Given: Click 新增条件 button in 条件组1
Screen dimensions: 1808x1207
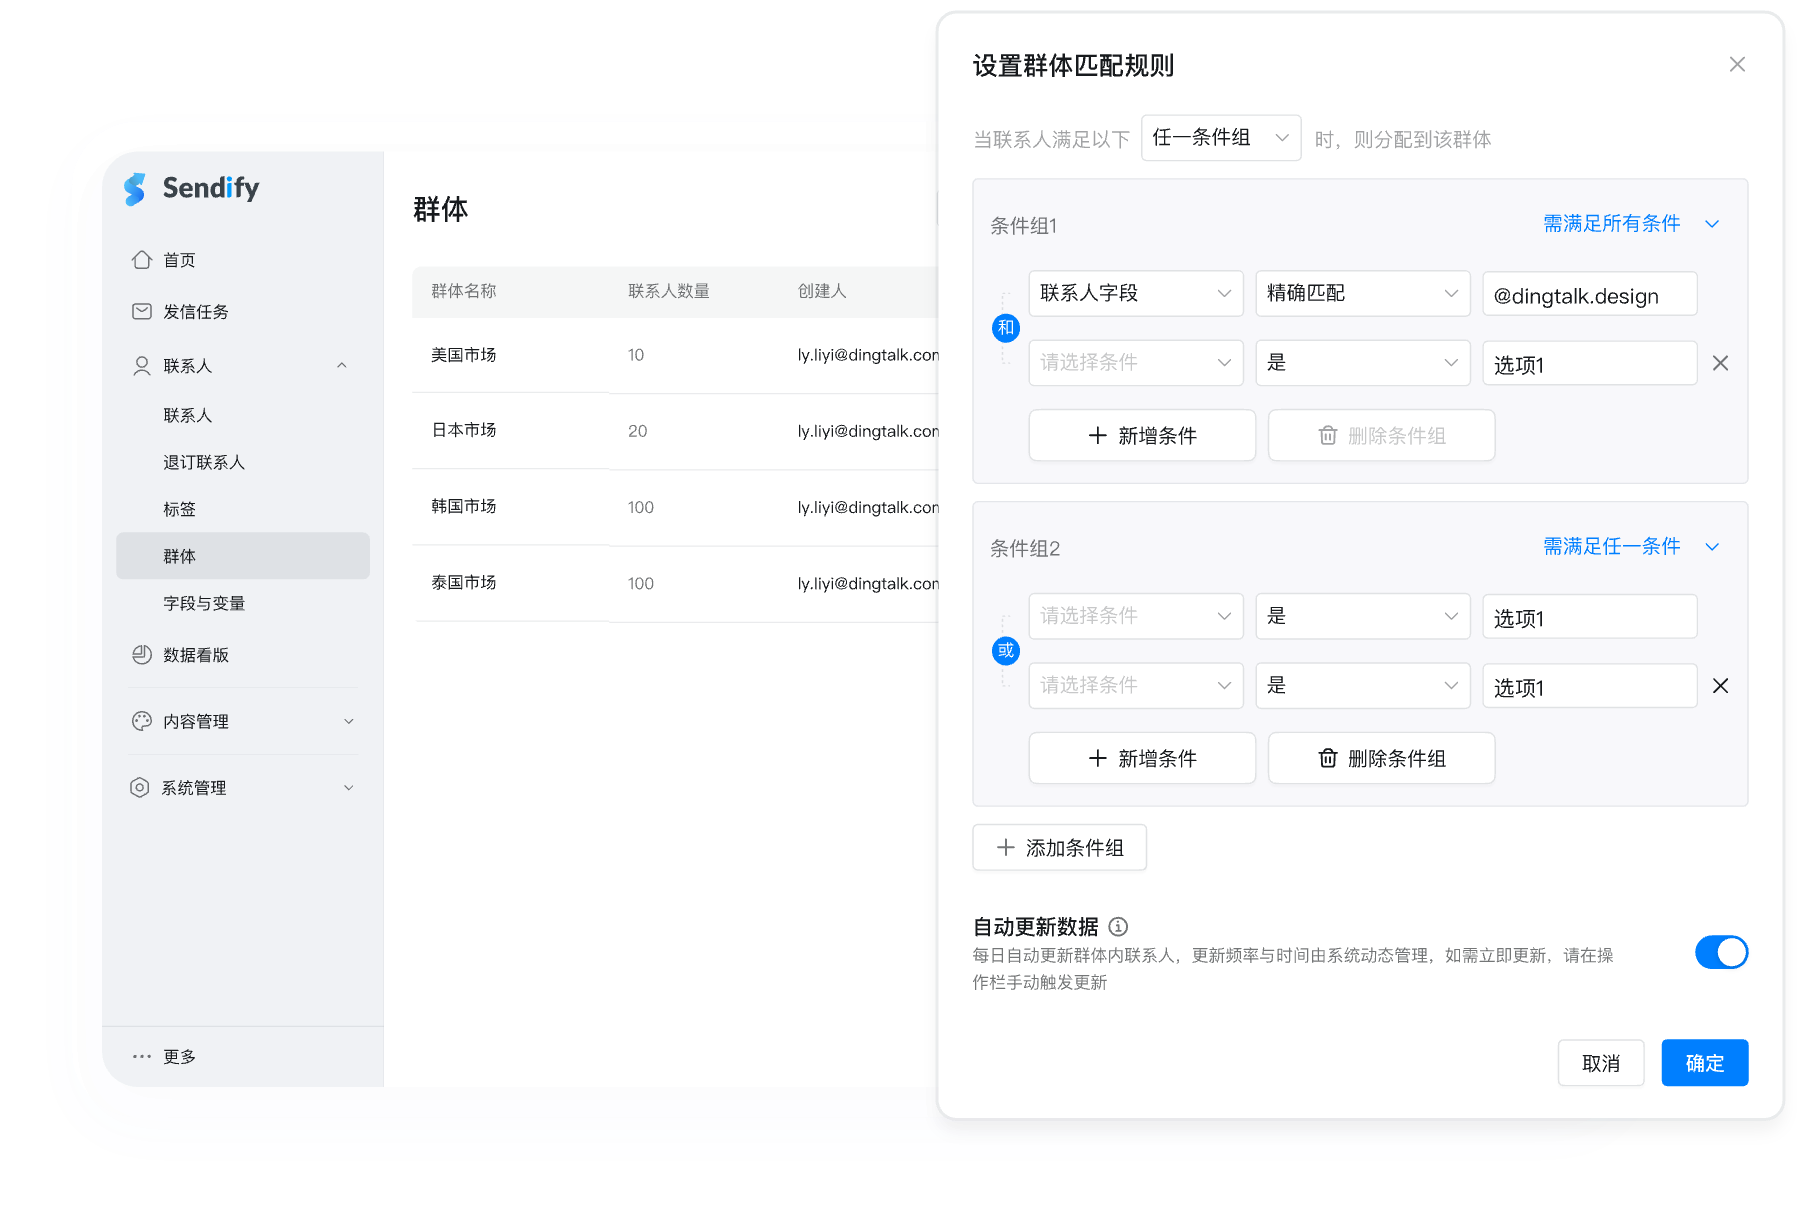Looking at the screenshot, I should click(x=1142, y=436).
